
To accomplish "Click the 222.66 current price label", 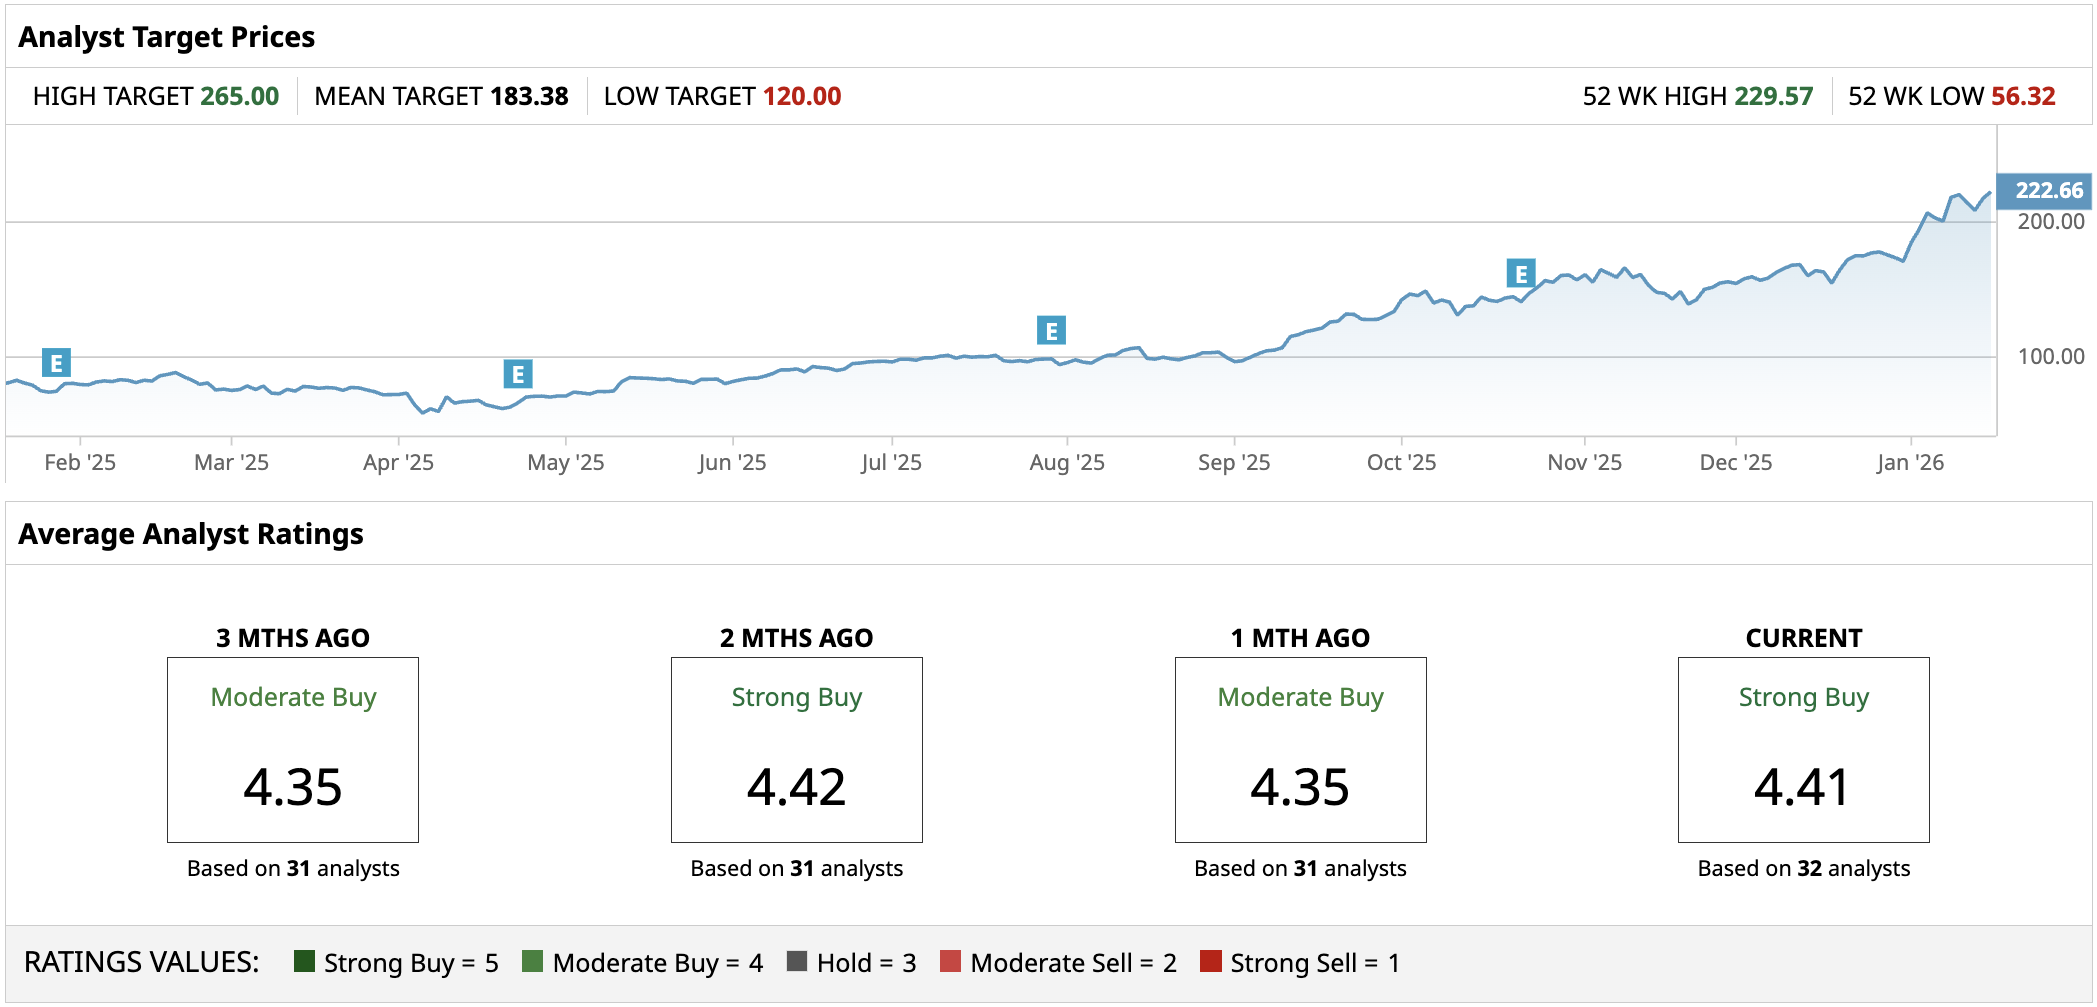I will click(2047, 190).
